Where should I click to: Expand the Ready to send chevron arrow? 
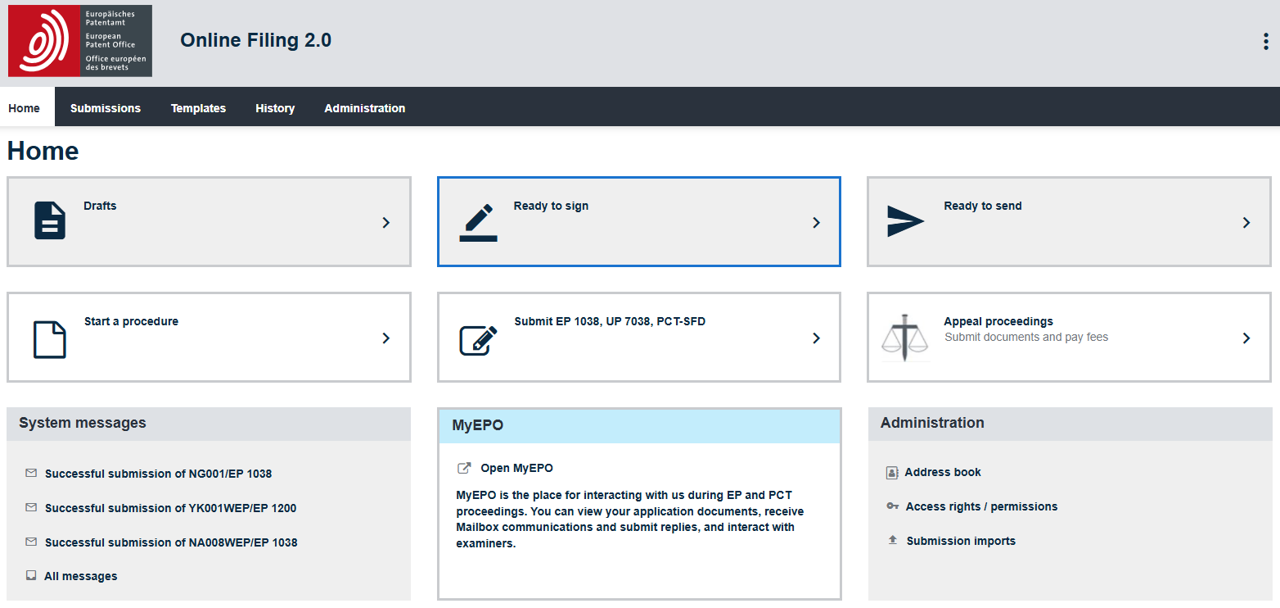tap(1246, 223)
